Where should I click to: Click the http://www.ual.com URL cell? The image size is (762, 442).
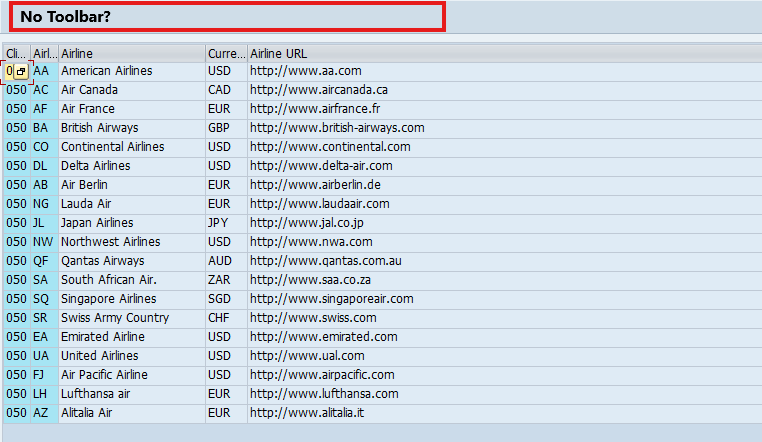pos(504,356)
